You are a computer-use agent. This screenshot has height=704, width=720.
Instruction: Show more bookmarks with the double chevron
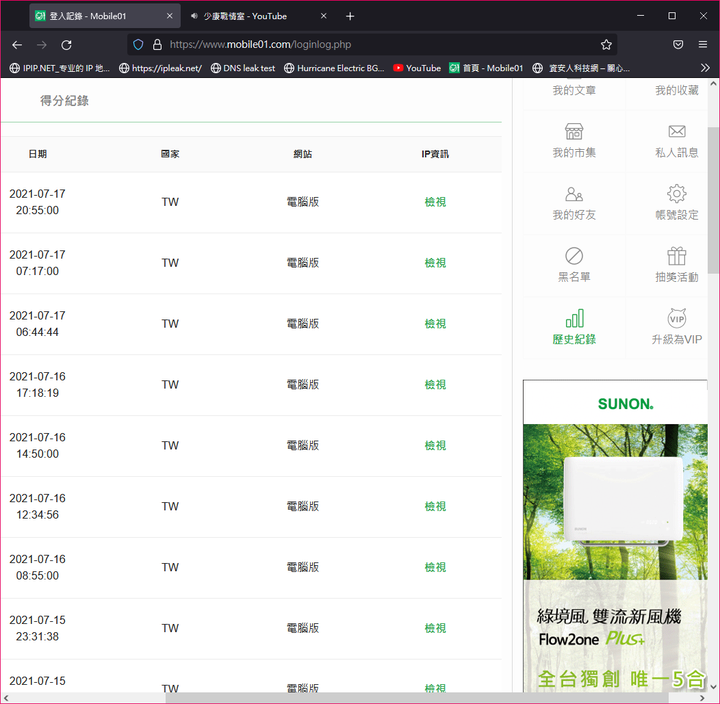pos(705,68)
